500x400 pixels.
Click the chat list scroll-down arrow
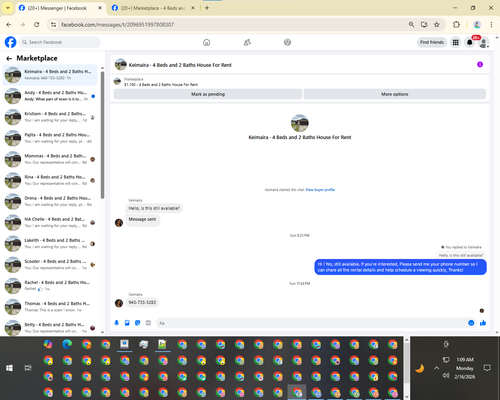102,332
